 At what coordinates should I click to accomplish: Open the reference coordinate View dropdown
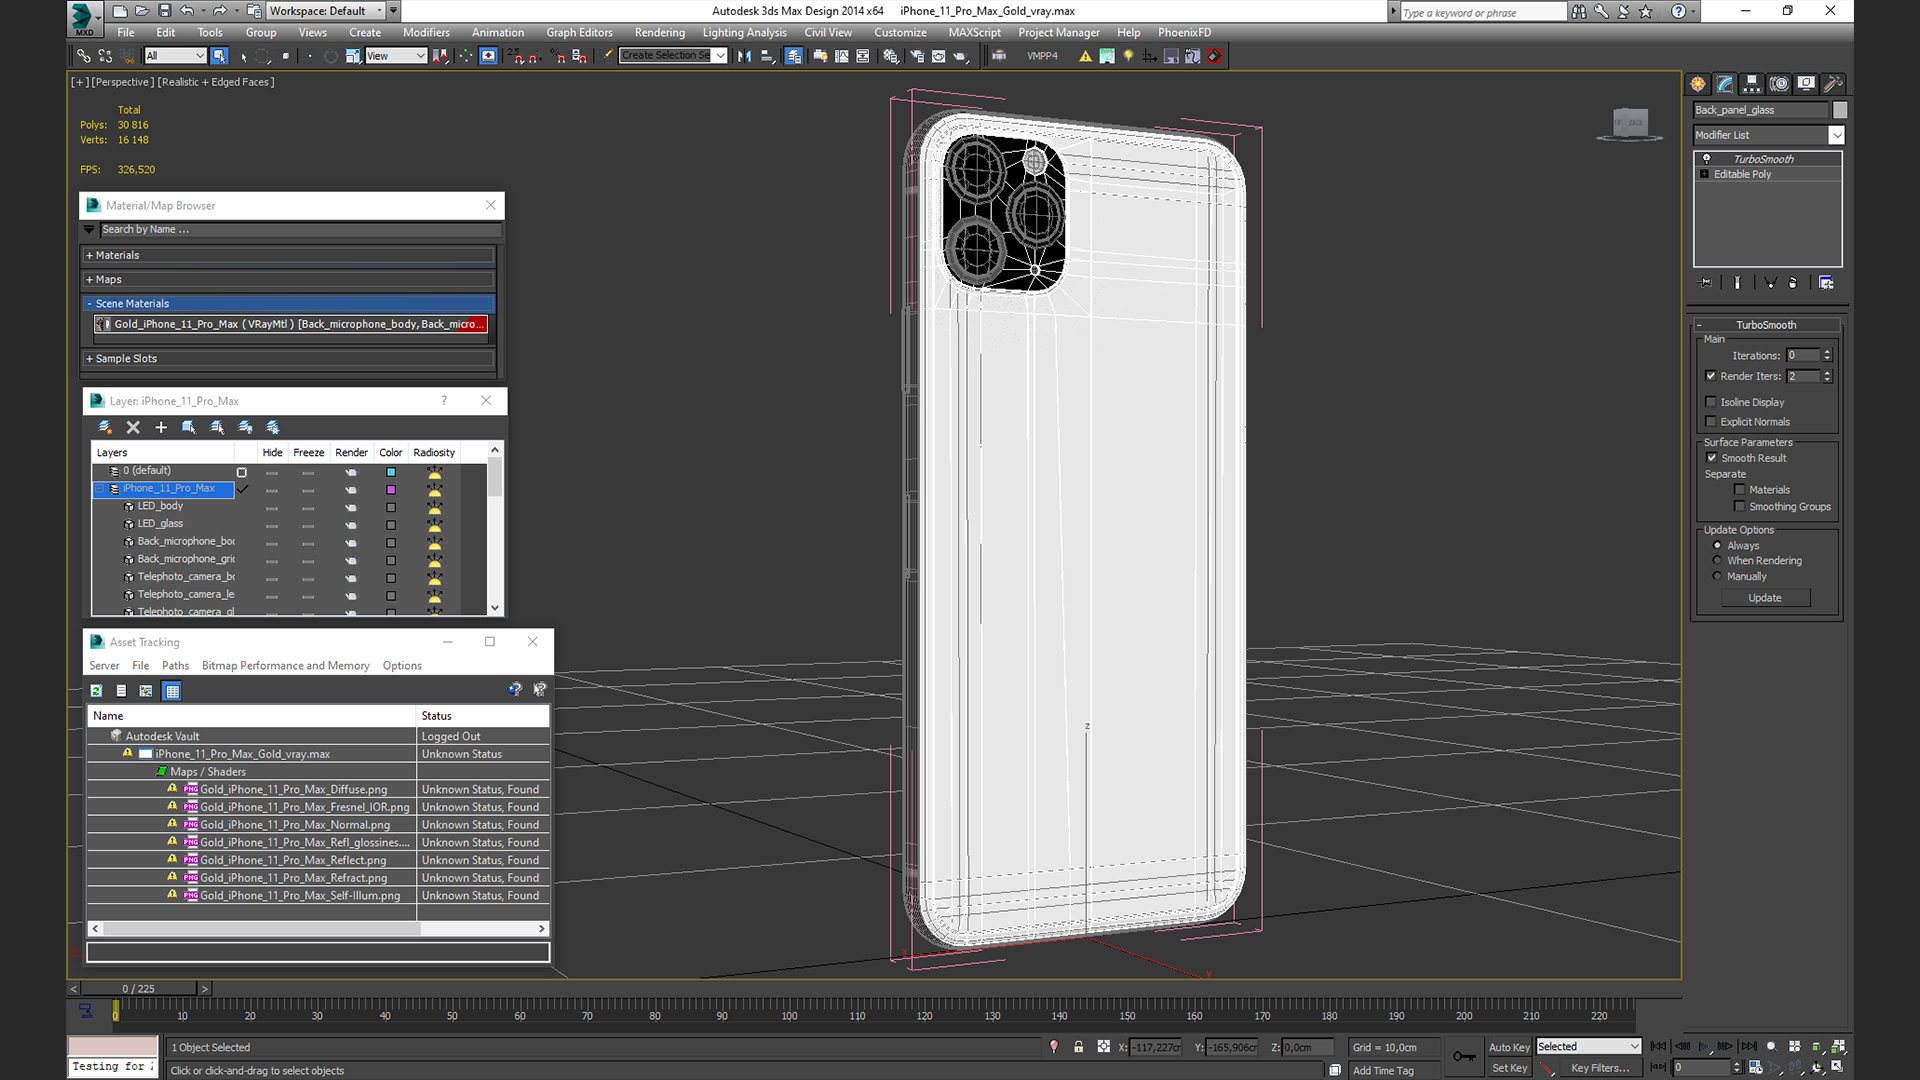[x=396, y=56]
